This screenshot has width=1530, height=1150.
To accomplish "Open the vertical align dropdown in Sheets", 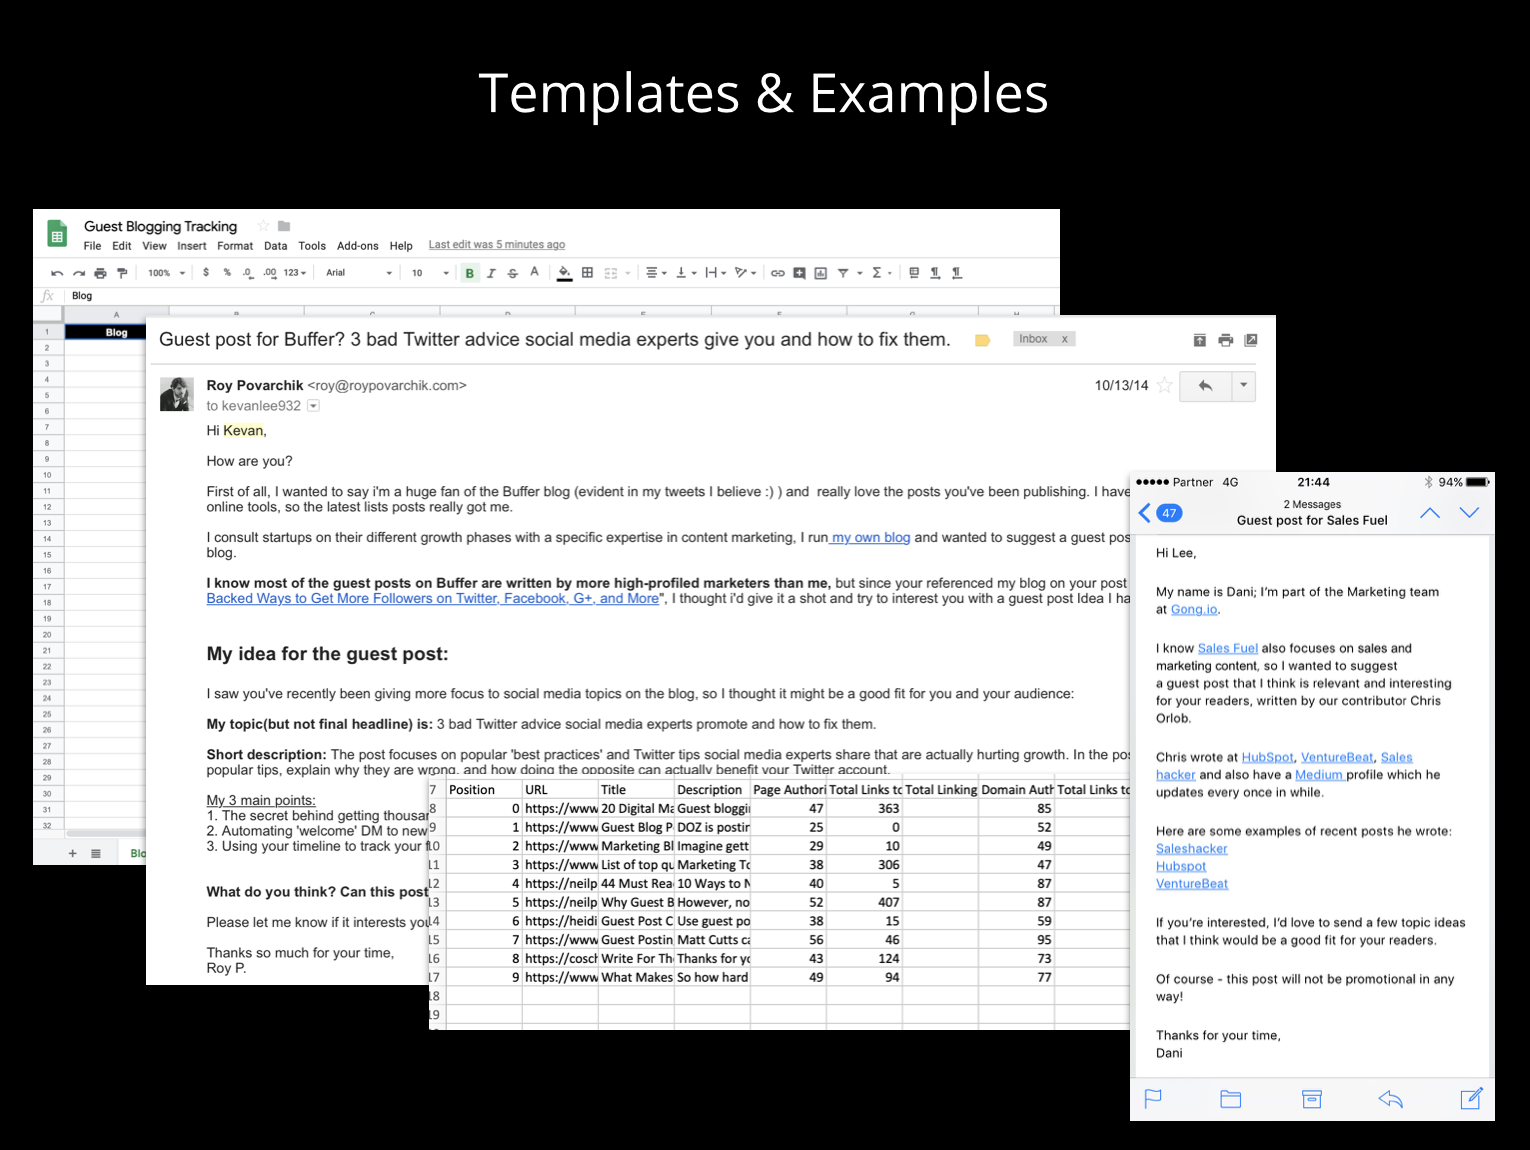I will (x=686, y=273).
